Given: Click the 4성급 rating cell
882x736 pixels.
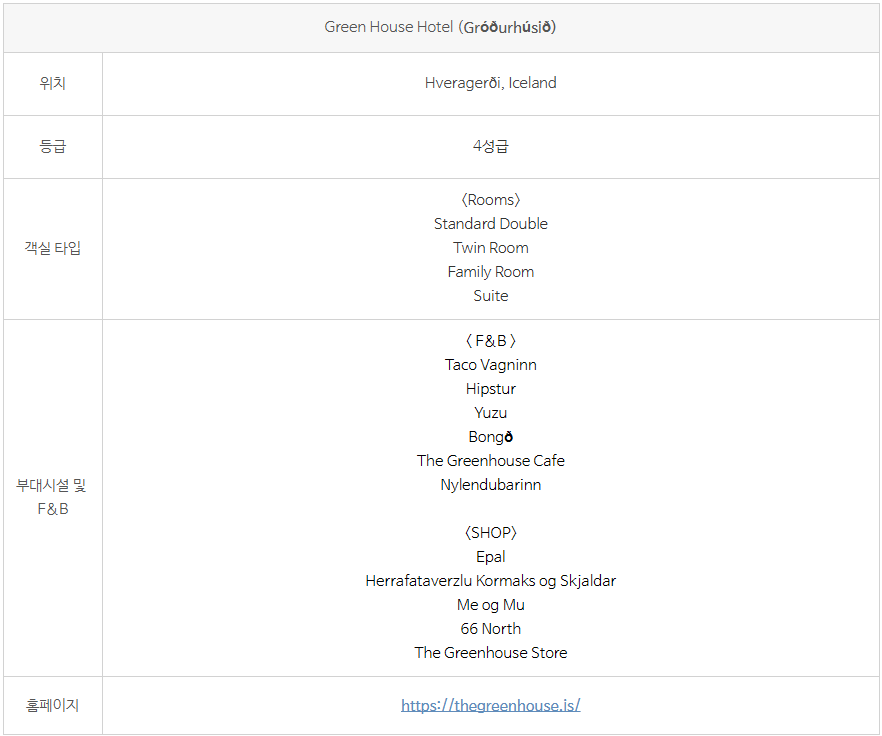Looking at the screenshot, I should (490, 146).
